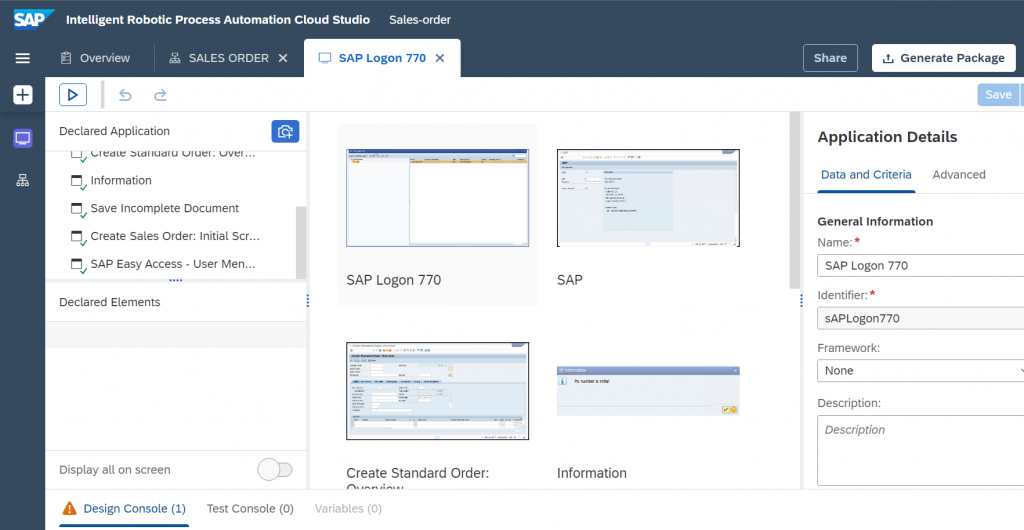Click the Description text area
Screen dimensions: 1024x530
[920, 450]
